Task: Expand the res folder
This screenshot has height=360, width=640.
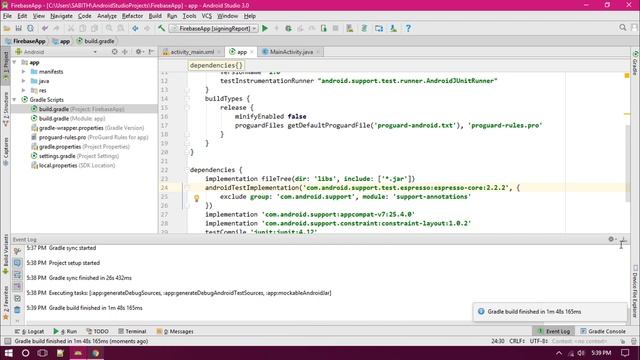Action: (24, 90)
